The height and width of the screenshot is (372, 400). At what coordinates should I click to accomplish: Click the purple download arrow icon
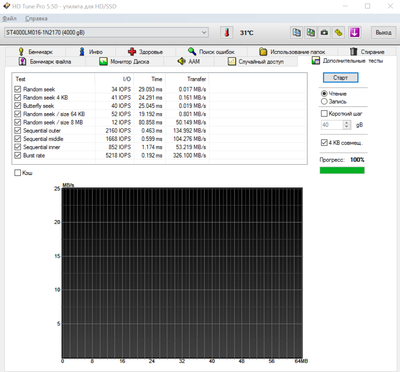pyautogui.click(x=354, y=33)
